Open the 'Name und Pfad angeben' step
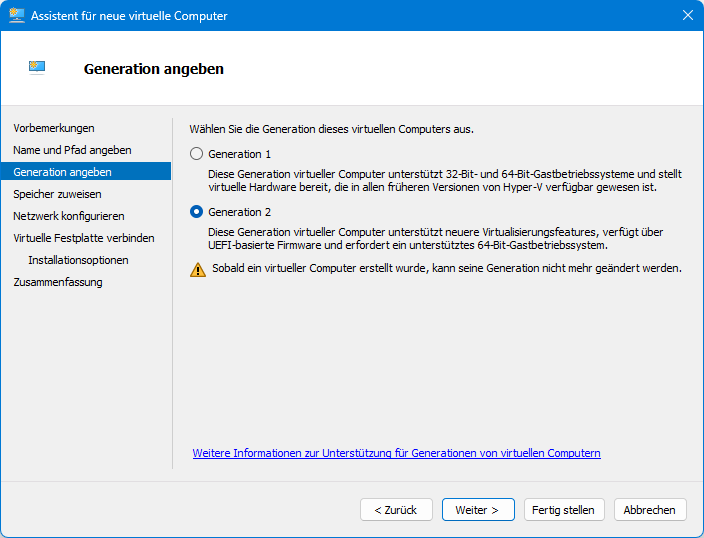The image size is (704, 538). pyautogui.click(x=72, y=150)
